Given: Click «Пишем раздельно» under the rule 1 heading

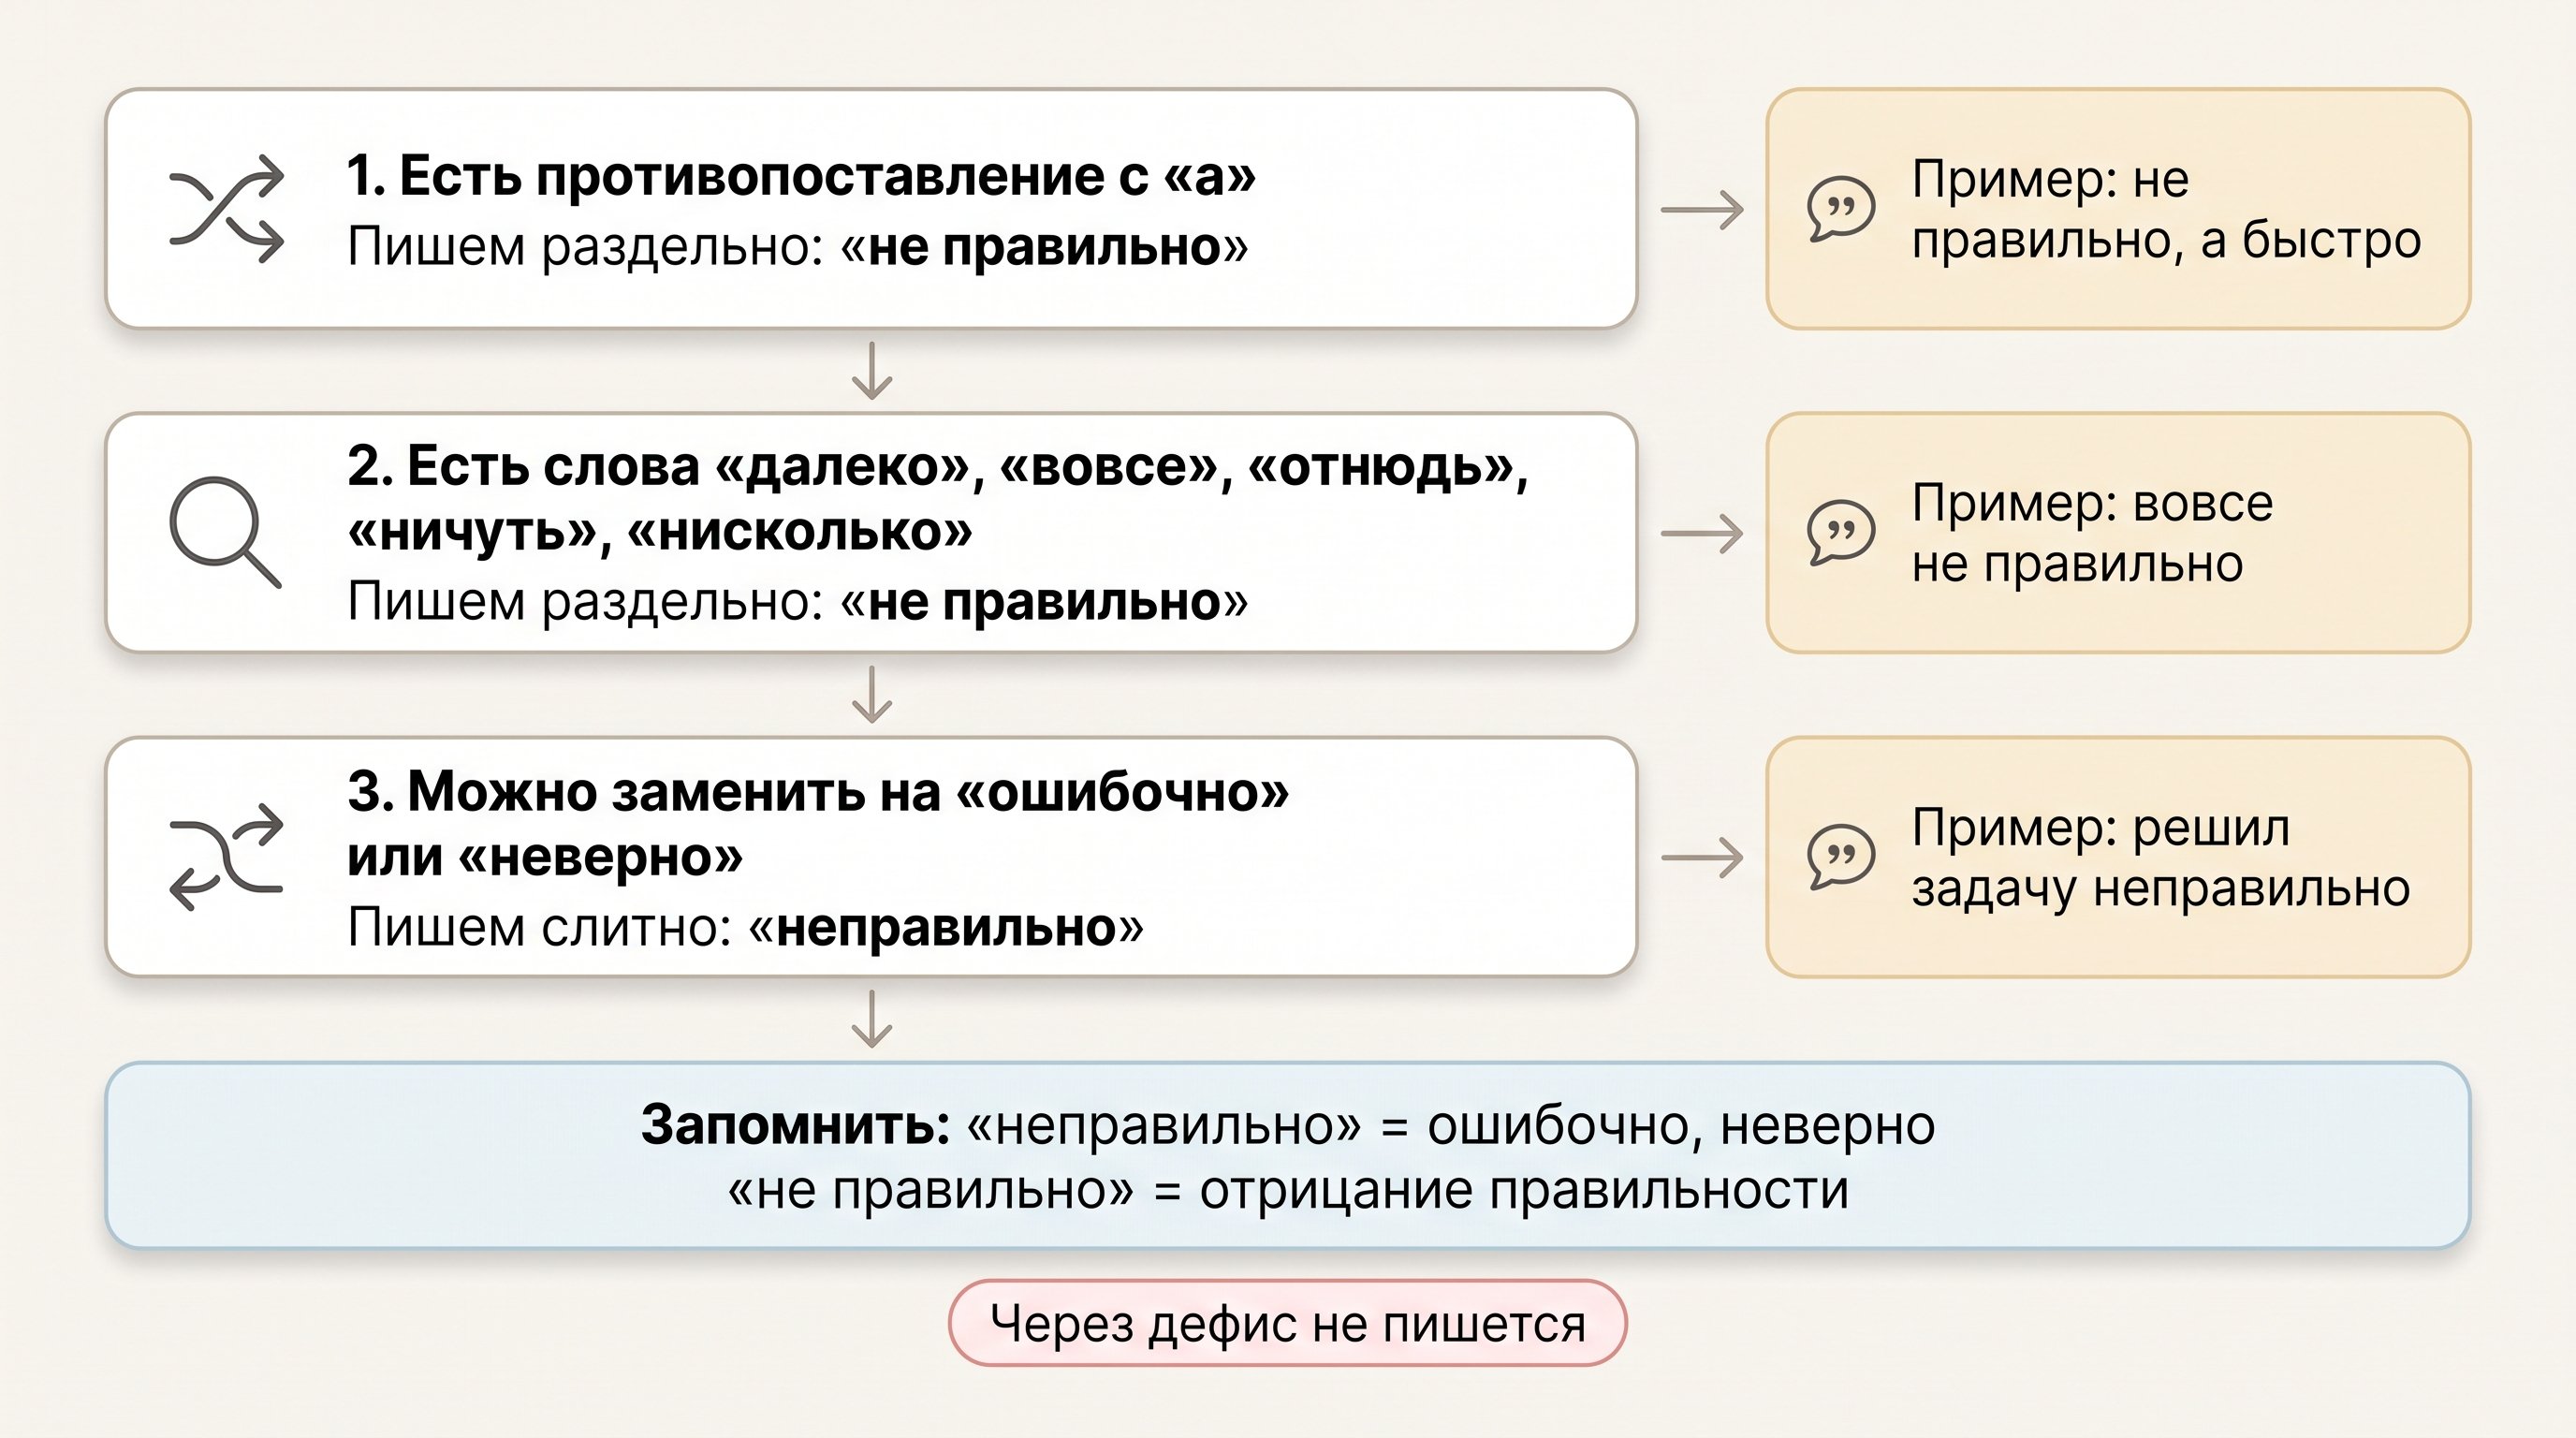Looking at the screenshot, I should [797, 247].
